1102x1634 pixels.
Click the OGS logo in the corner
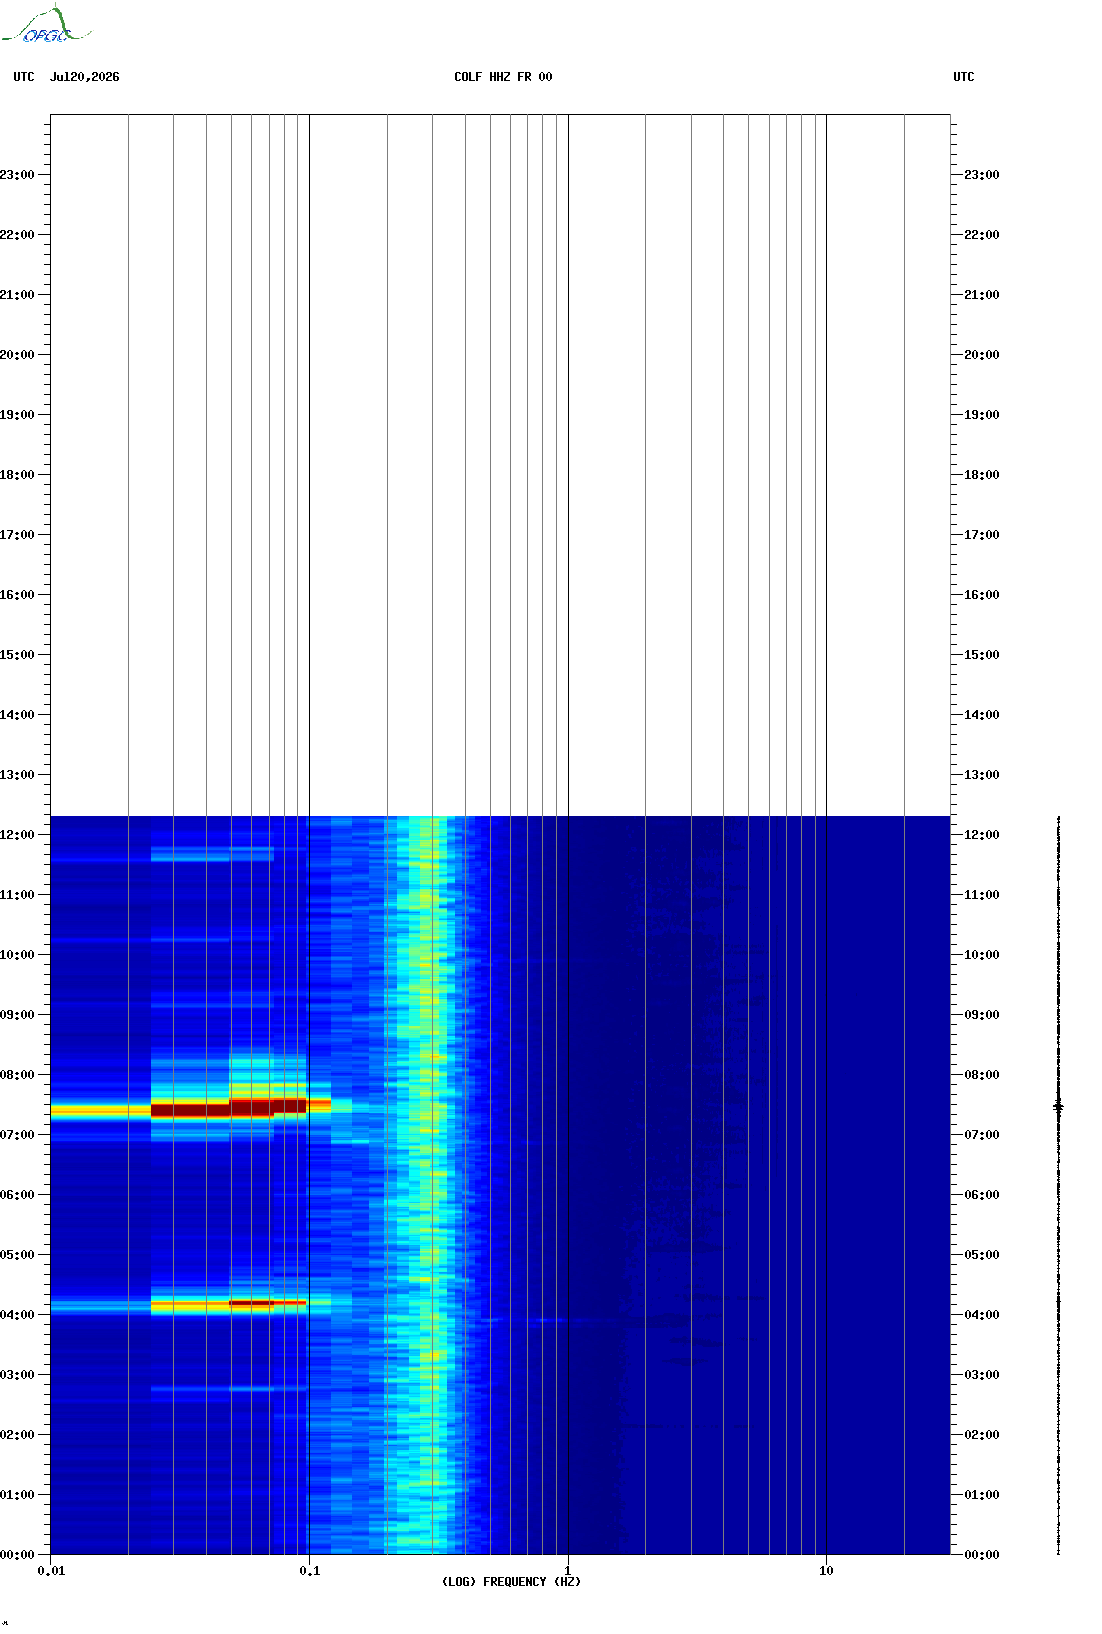point(45,25)
